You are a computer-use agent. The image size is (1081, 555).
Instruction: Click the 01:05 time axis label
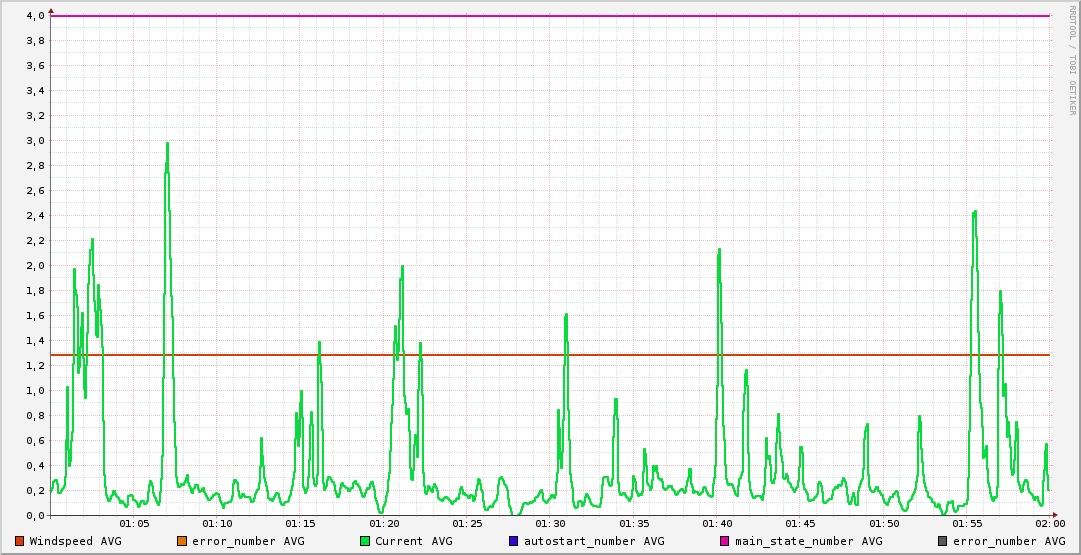[x=134, y=523]
